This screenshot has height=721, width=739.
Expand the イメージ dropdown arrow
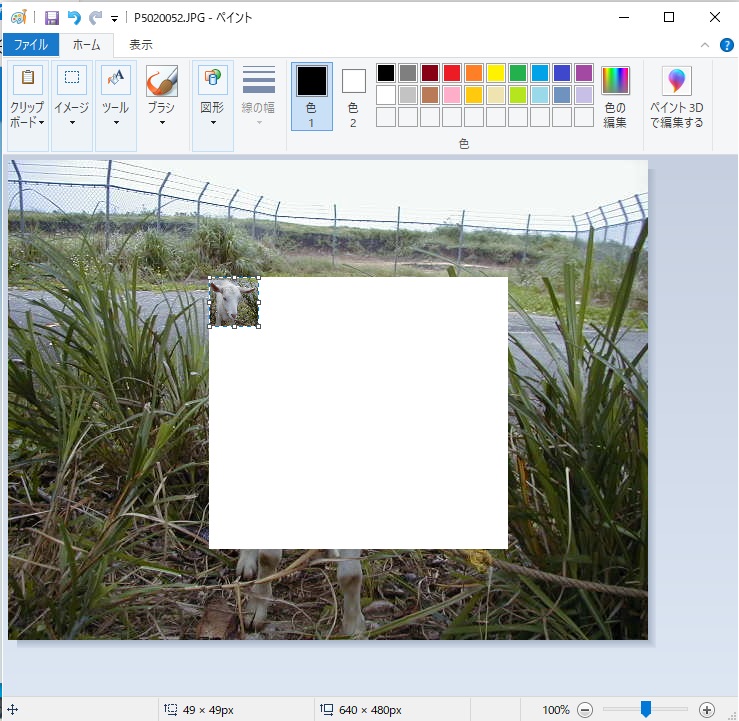[x=72, y=123]
